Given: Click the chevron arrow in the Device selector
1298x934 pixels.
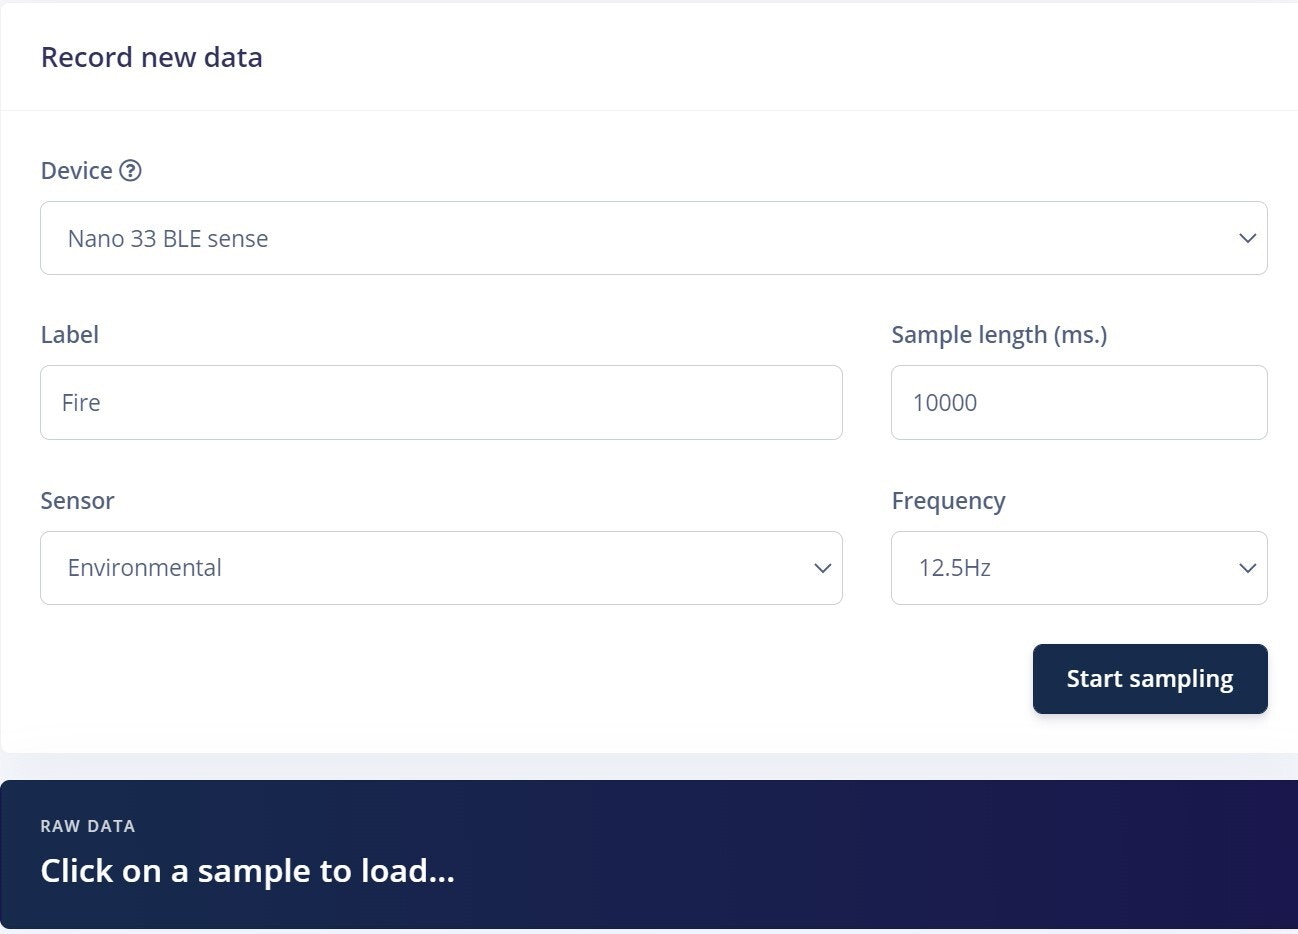Looking at the screenshot, I should [x=1247, y=238].
